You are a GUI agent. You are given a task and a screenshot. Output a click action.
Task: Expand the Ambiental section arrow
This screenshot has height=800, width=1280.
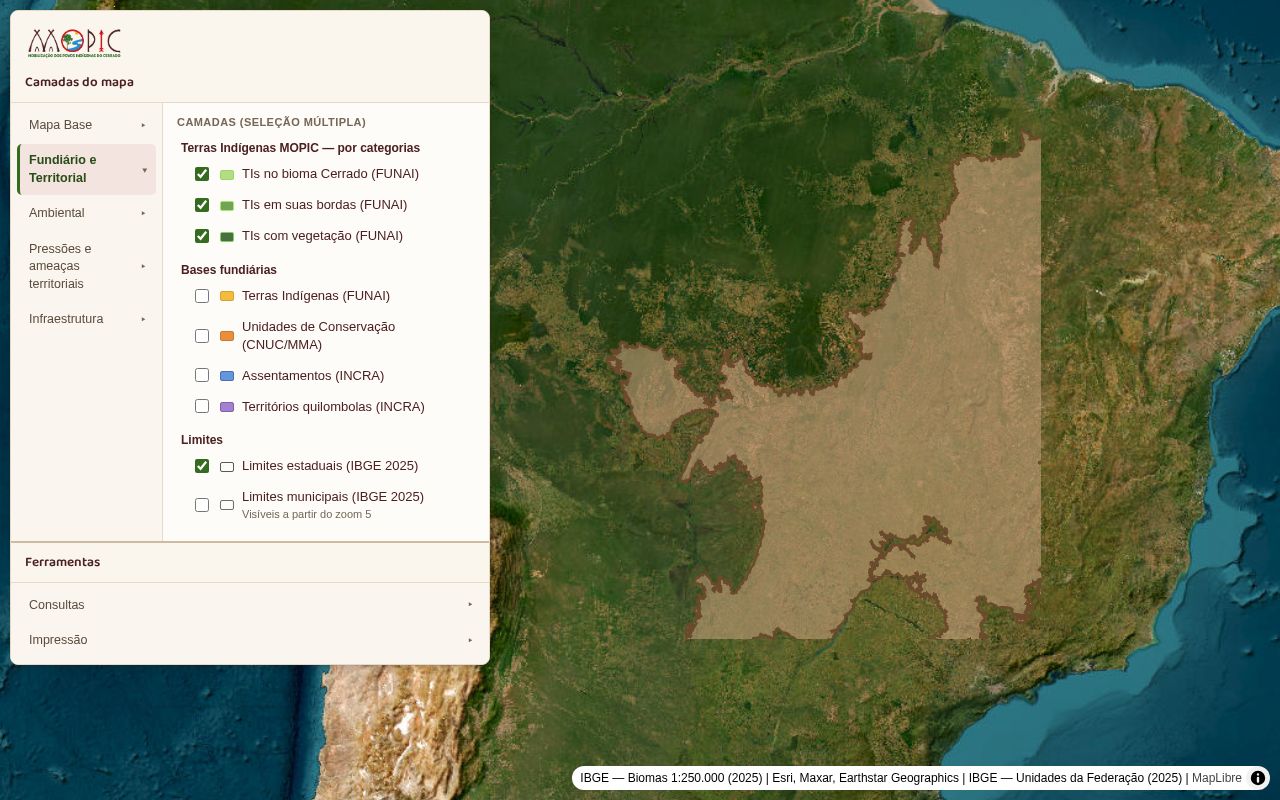coord(143,213)
